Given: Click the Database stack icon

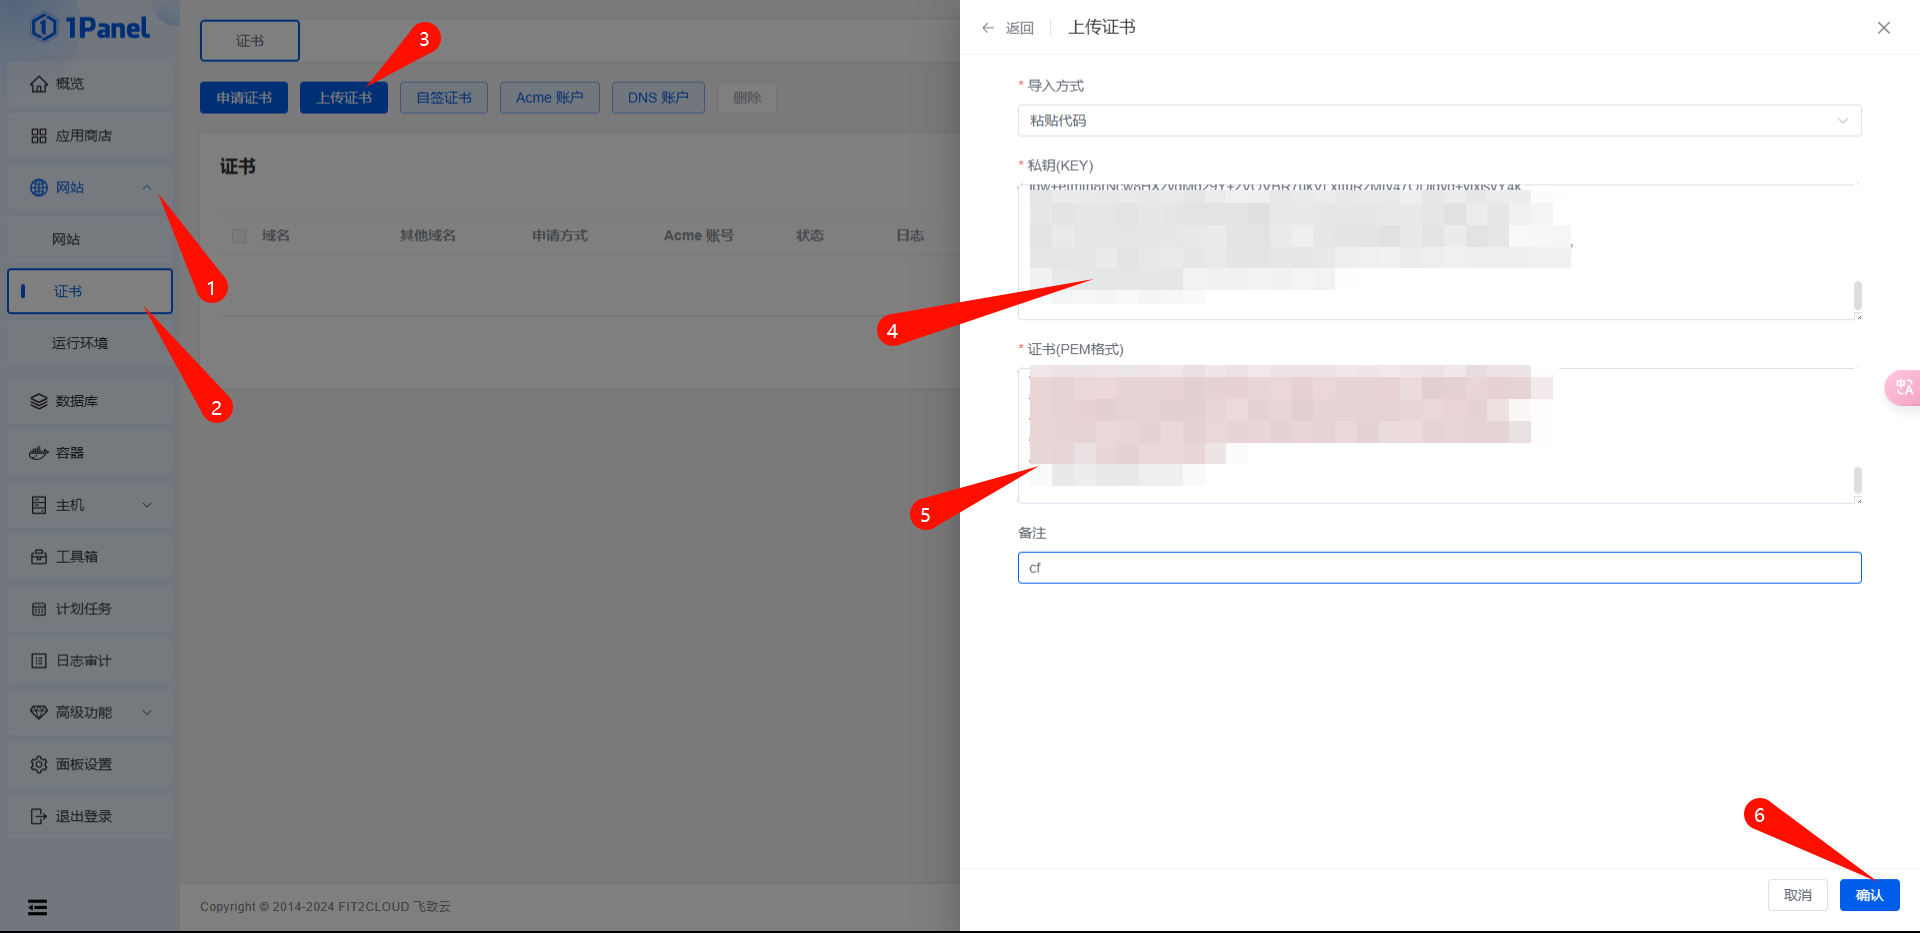Looking at the screenshot, I should (x=39, y=401).
